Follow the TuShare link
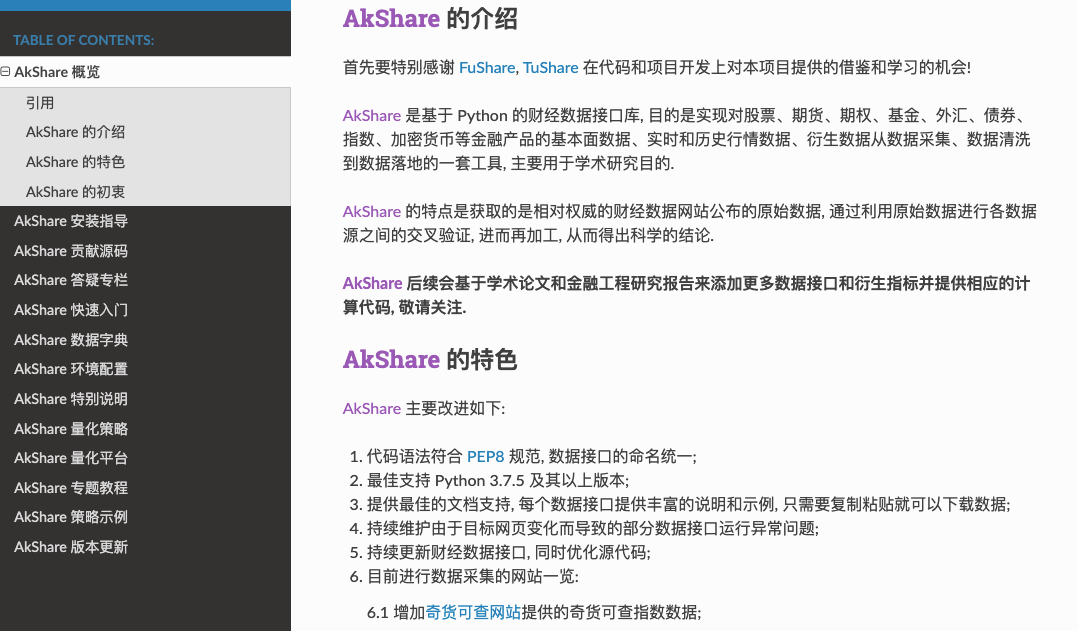The image size is (1078, 631). point(551,67)
